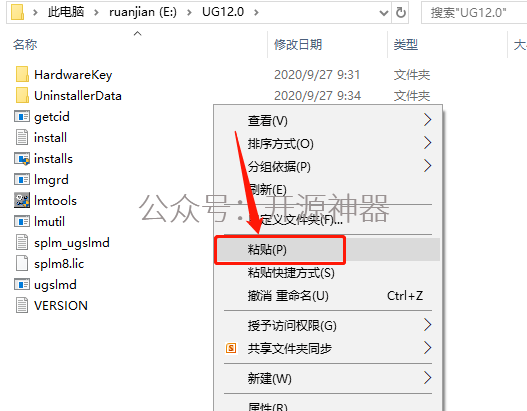Open the address bar history dropdown
The width and height of the screenshot is (527, 411).
coord(383,13)
